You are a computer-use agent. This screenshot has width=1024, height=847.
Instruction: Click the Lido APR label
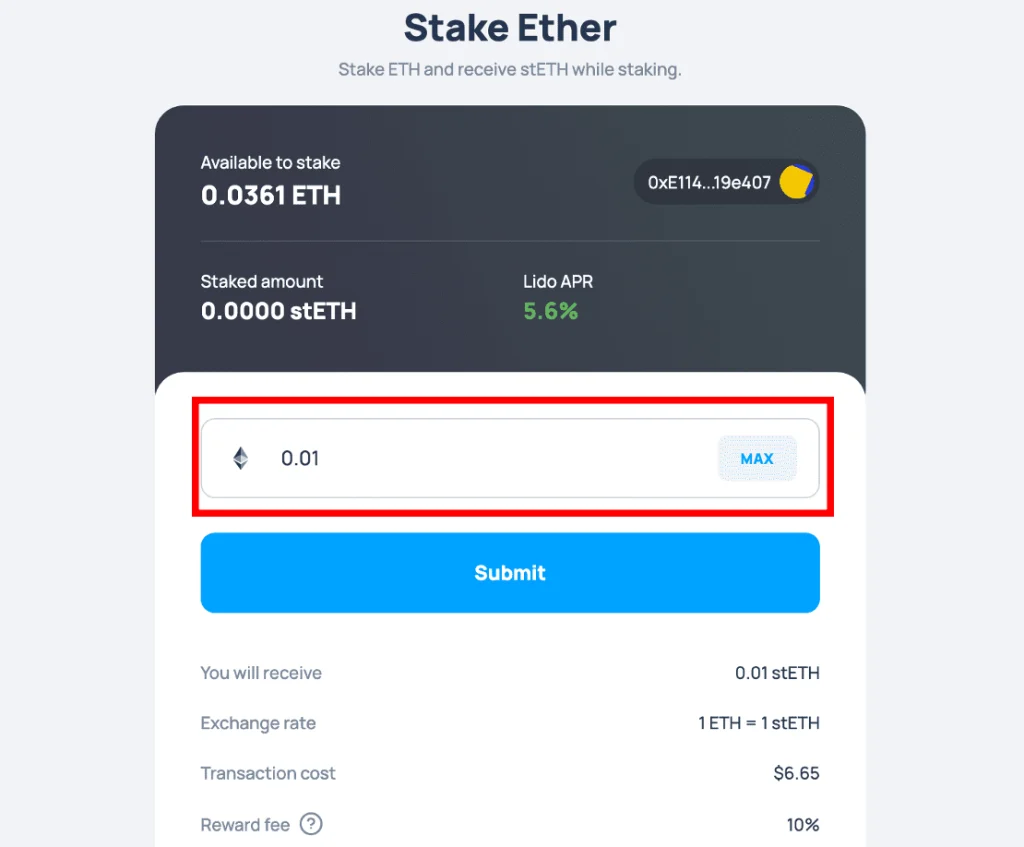tap(558, 281)
